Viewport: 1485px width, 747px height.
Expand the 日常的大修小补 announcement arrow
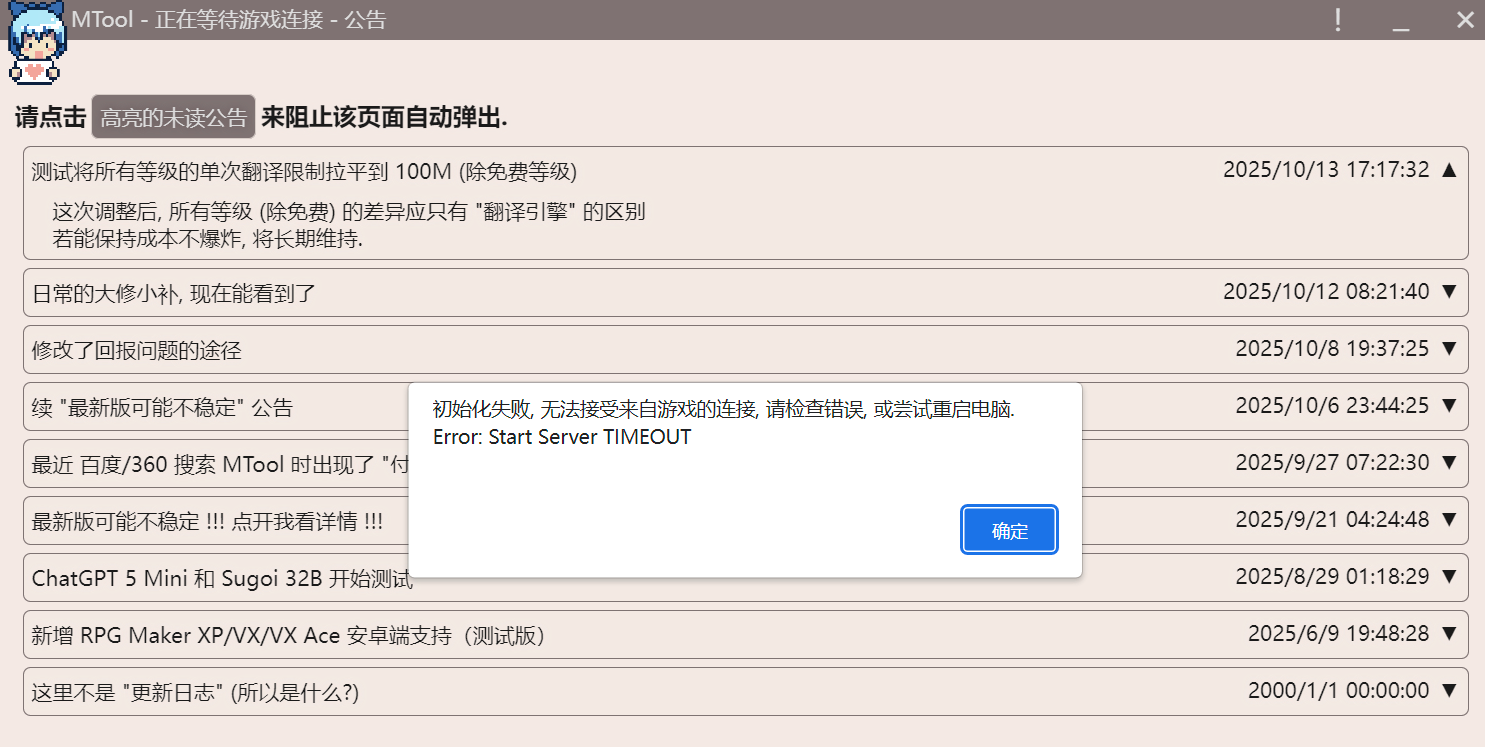coord(1449,292)
